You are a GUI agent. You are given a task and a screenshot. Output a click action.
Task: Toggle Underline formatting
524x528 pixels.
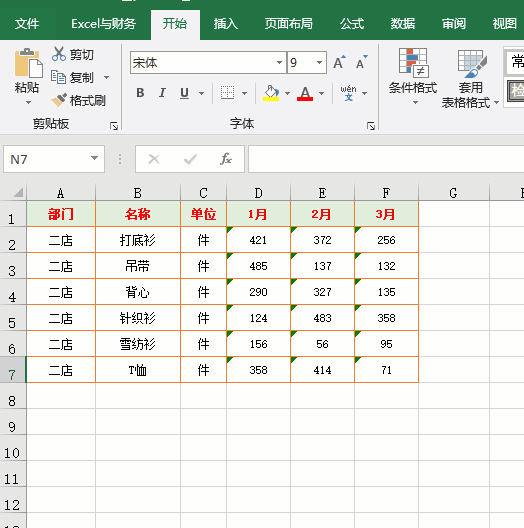coord(184,93)
